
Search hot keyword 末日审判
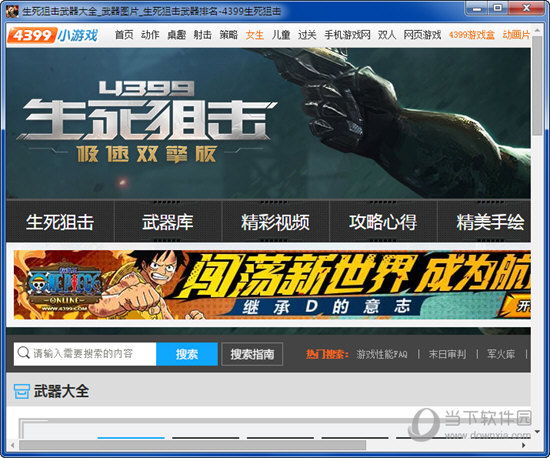448,354
